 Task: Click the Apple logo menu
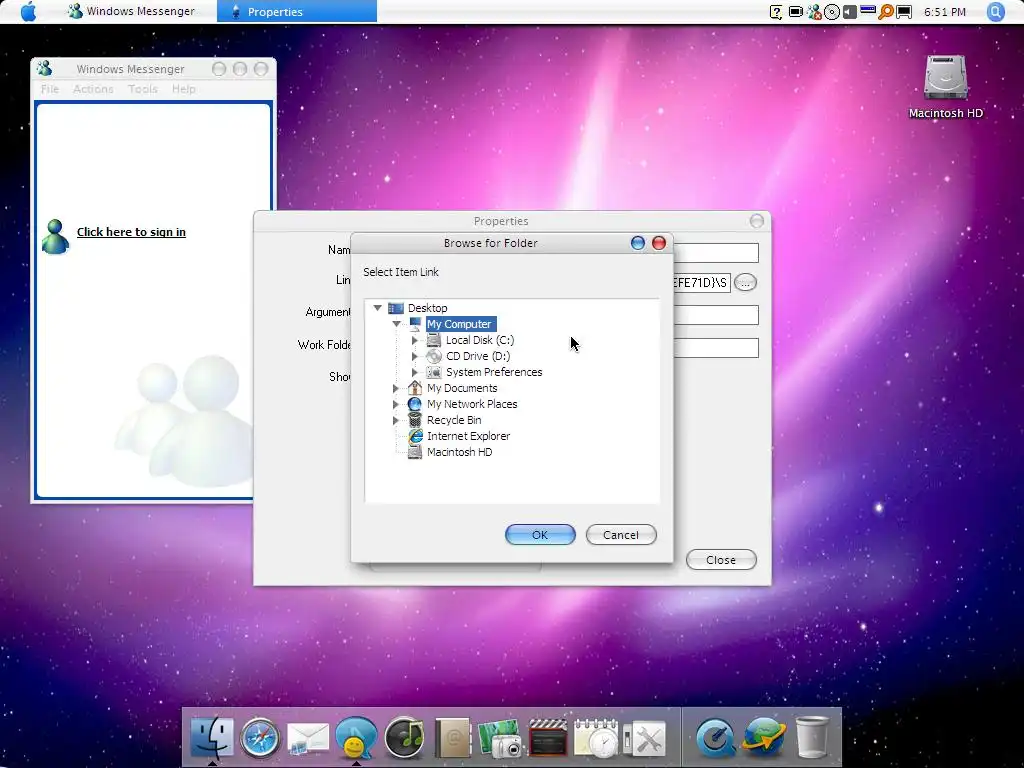click(x=28, y=11)
